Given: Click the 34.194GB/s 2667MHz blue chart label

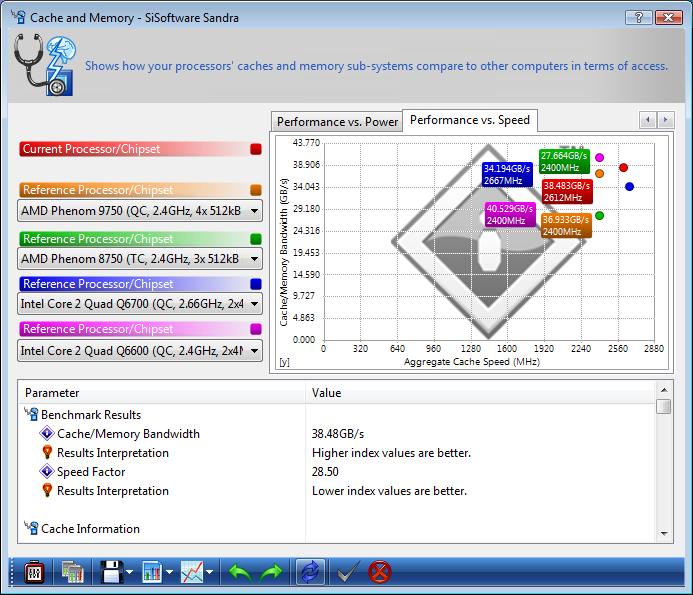Looking at the screenshot, I should (507, 175).
